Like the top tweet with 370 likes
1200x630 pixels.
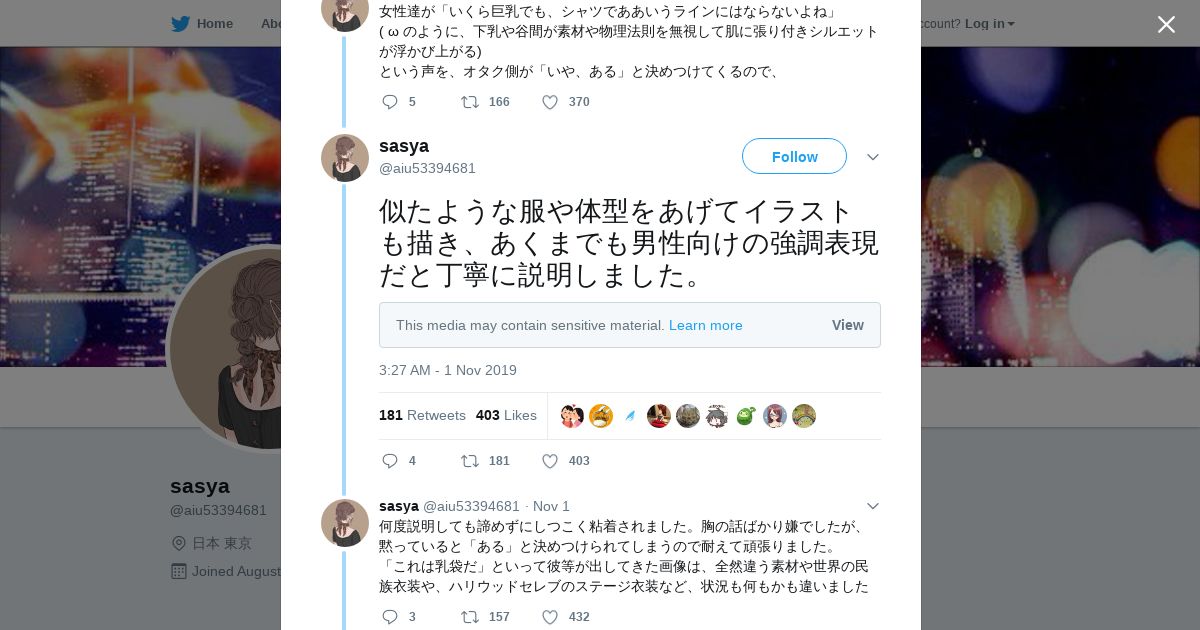pos(550,102)
